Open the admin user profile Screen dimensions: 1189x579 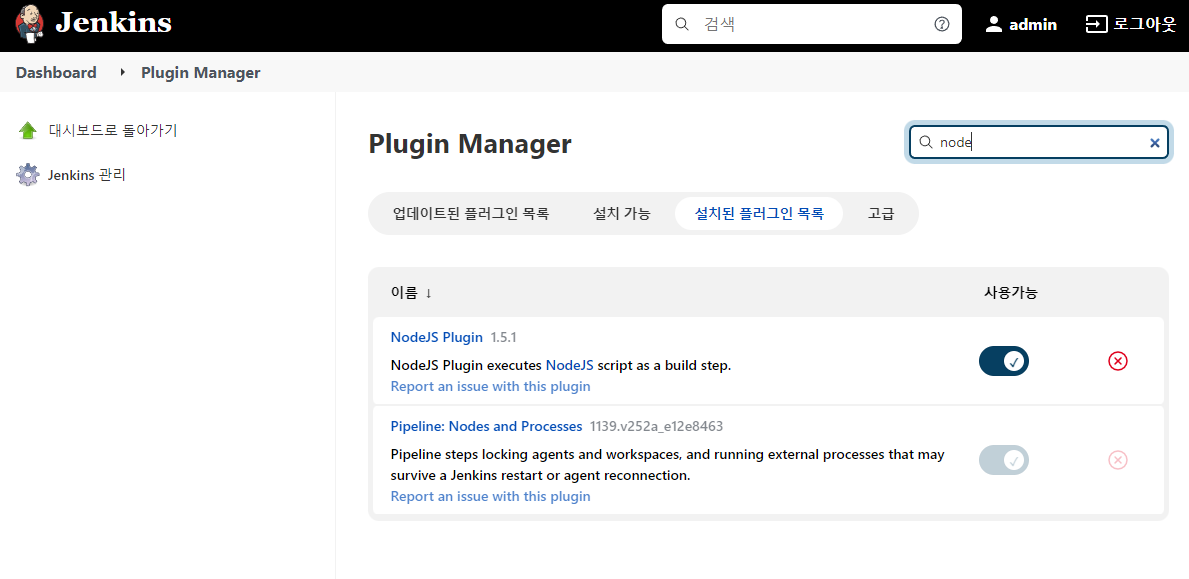click(1021, 24)
